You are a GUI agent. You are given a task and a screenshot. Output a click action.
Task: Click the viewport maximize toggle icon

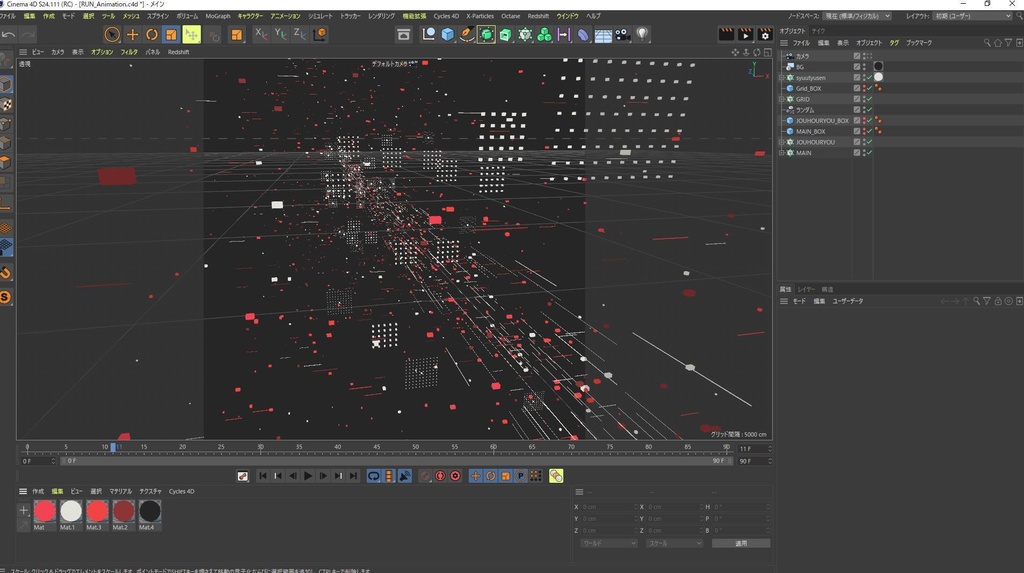[x=767, y=52]
